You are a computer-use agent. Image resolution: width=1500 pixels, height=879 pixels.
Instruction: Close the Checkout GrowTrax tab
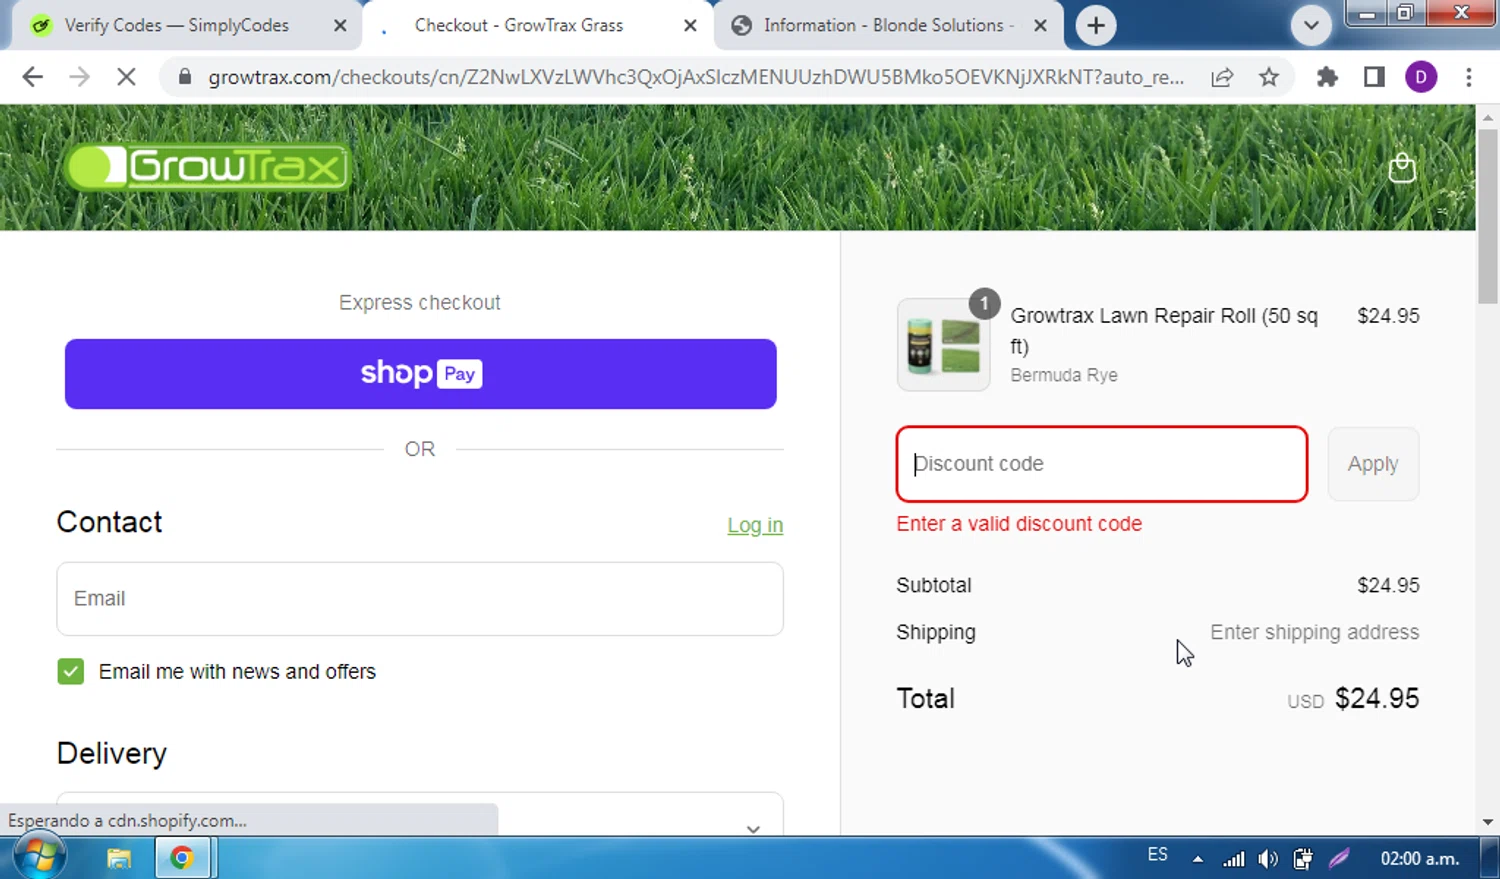(690, 25)
